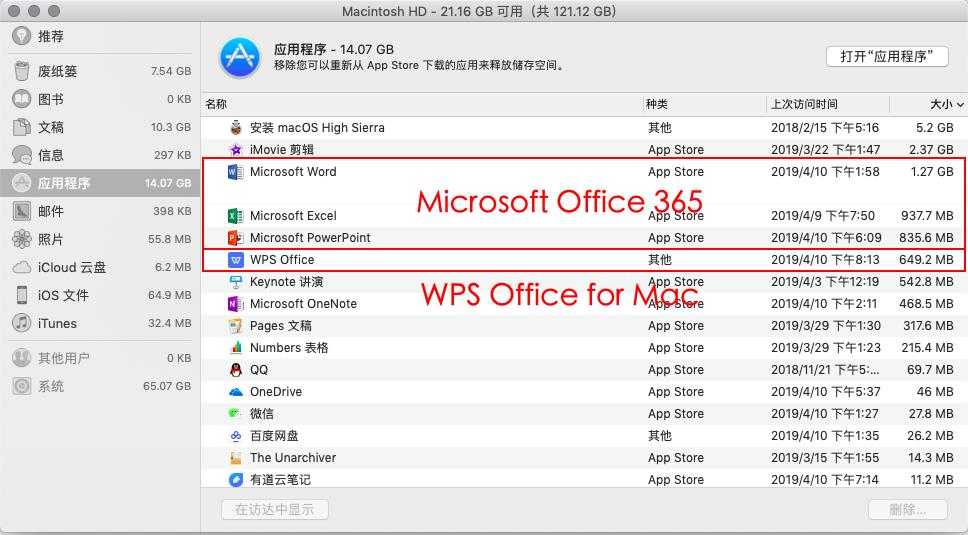Select the iMovie 剪辑 row name
This screenshot has height=535, width=968.
[x=282, y=149]
